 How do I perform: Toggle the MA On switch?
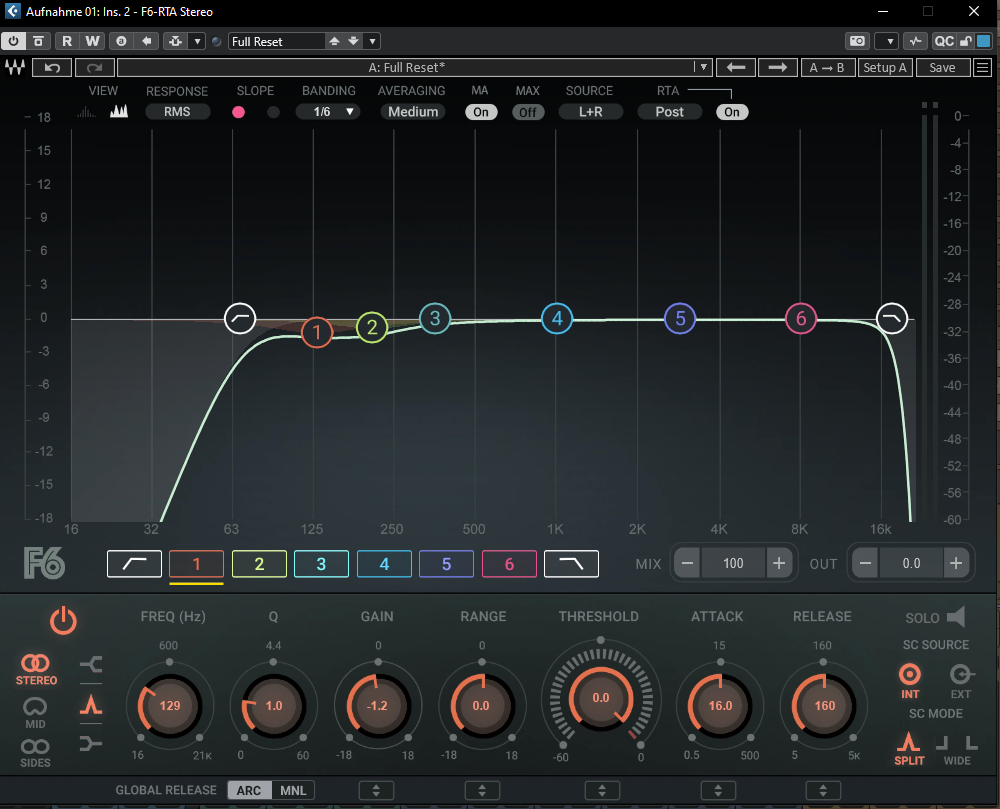click(x=481, y=112)
